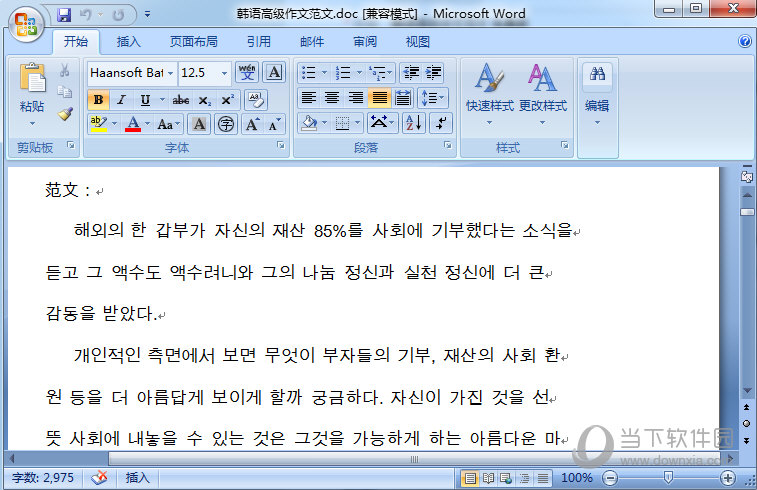Align text right
The height and width of the screenshot is (490, 757).
355,98
